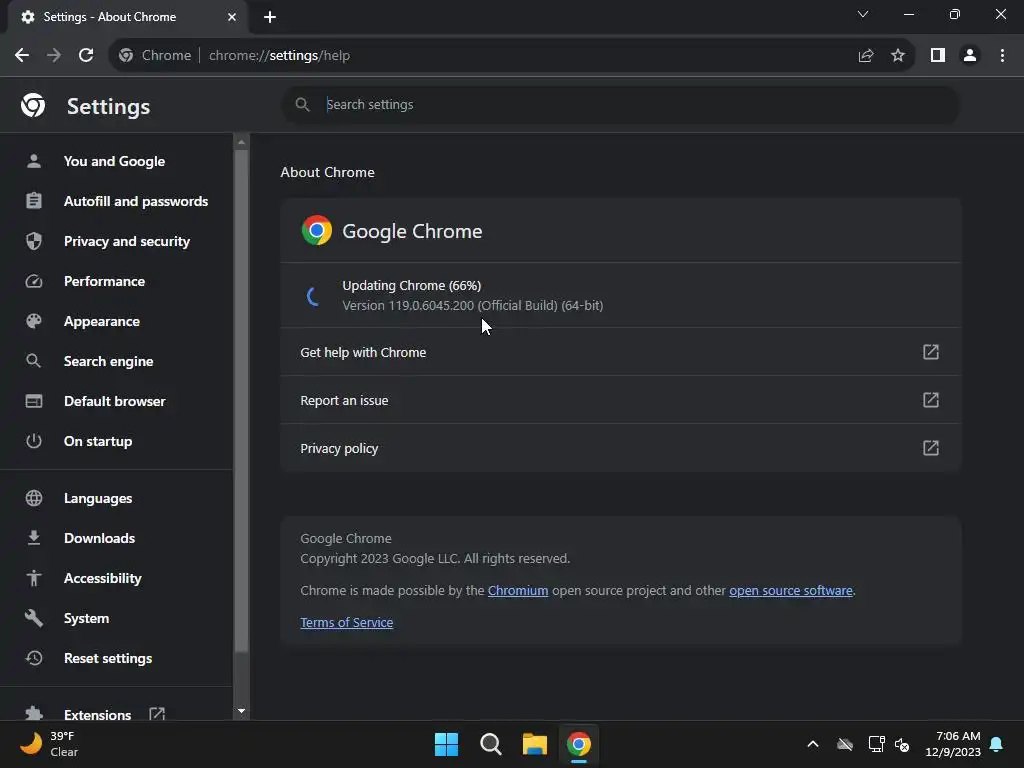Open the weather widget showing 39°F
Viewport: 1024px width, 768px height.
coord(49,744)
